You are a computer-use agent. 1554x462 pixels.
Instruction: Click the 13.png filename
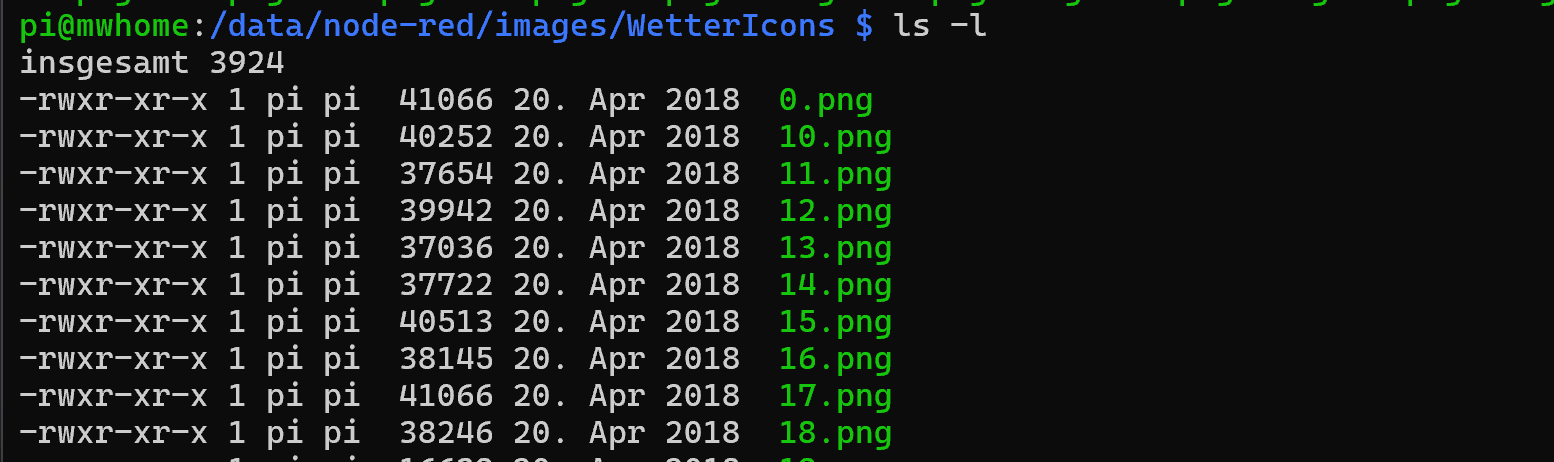coord(835,248)
